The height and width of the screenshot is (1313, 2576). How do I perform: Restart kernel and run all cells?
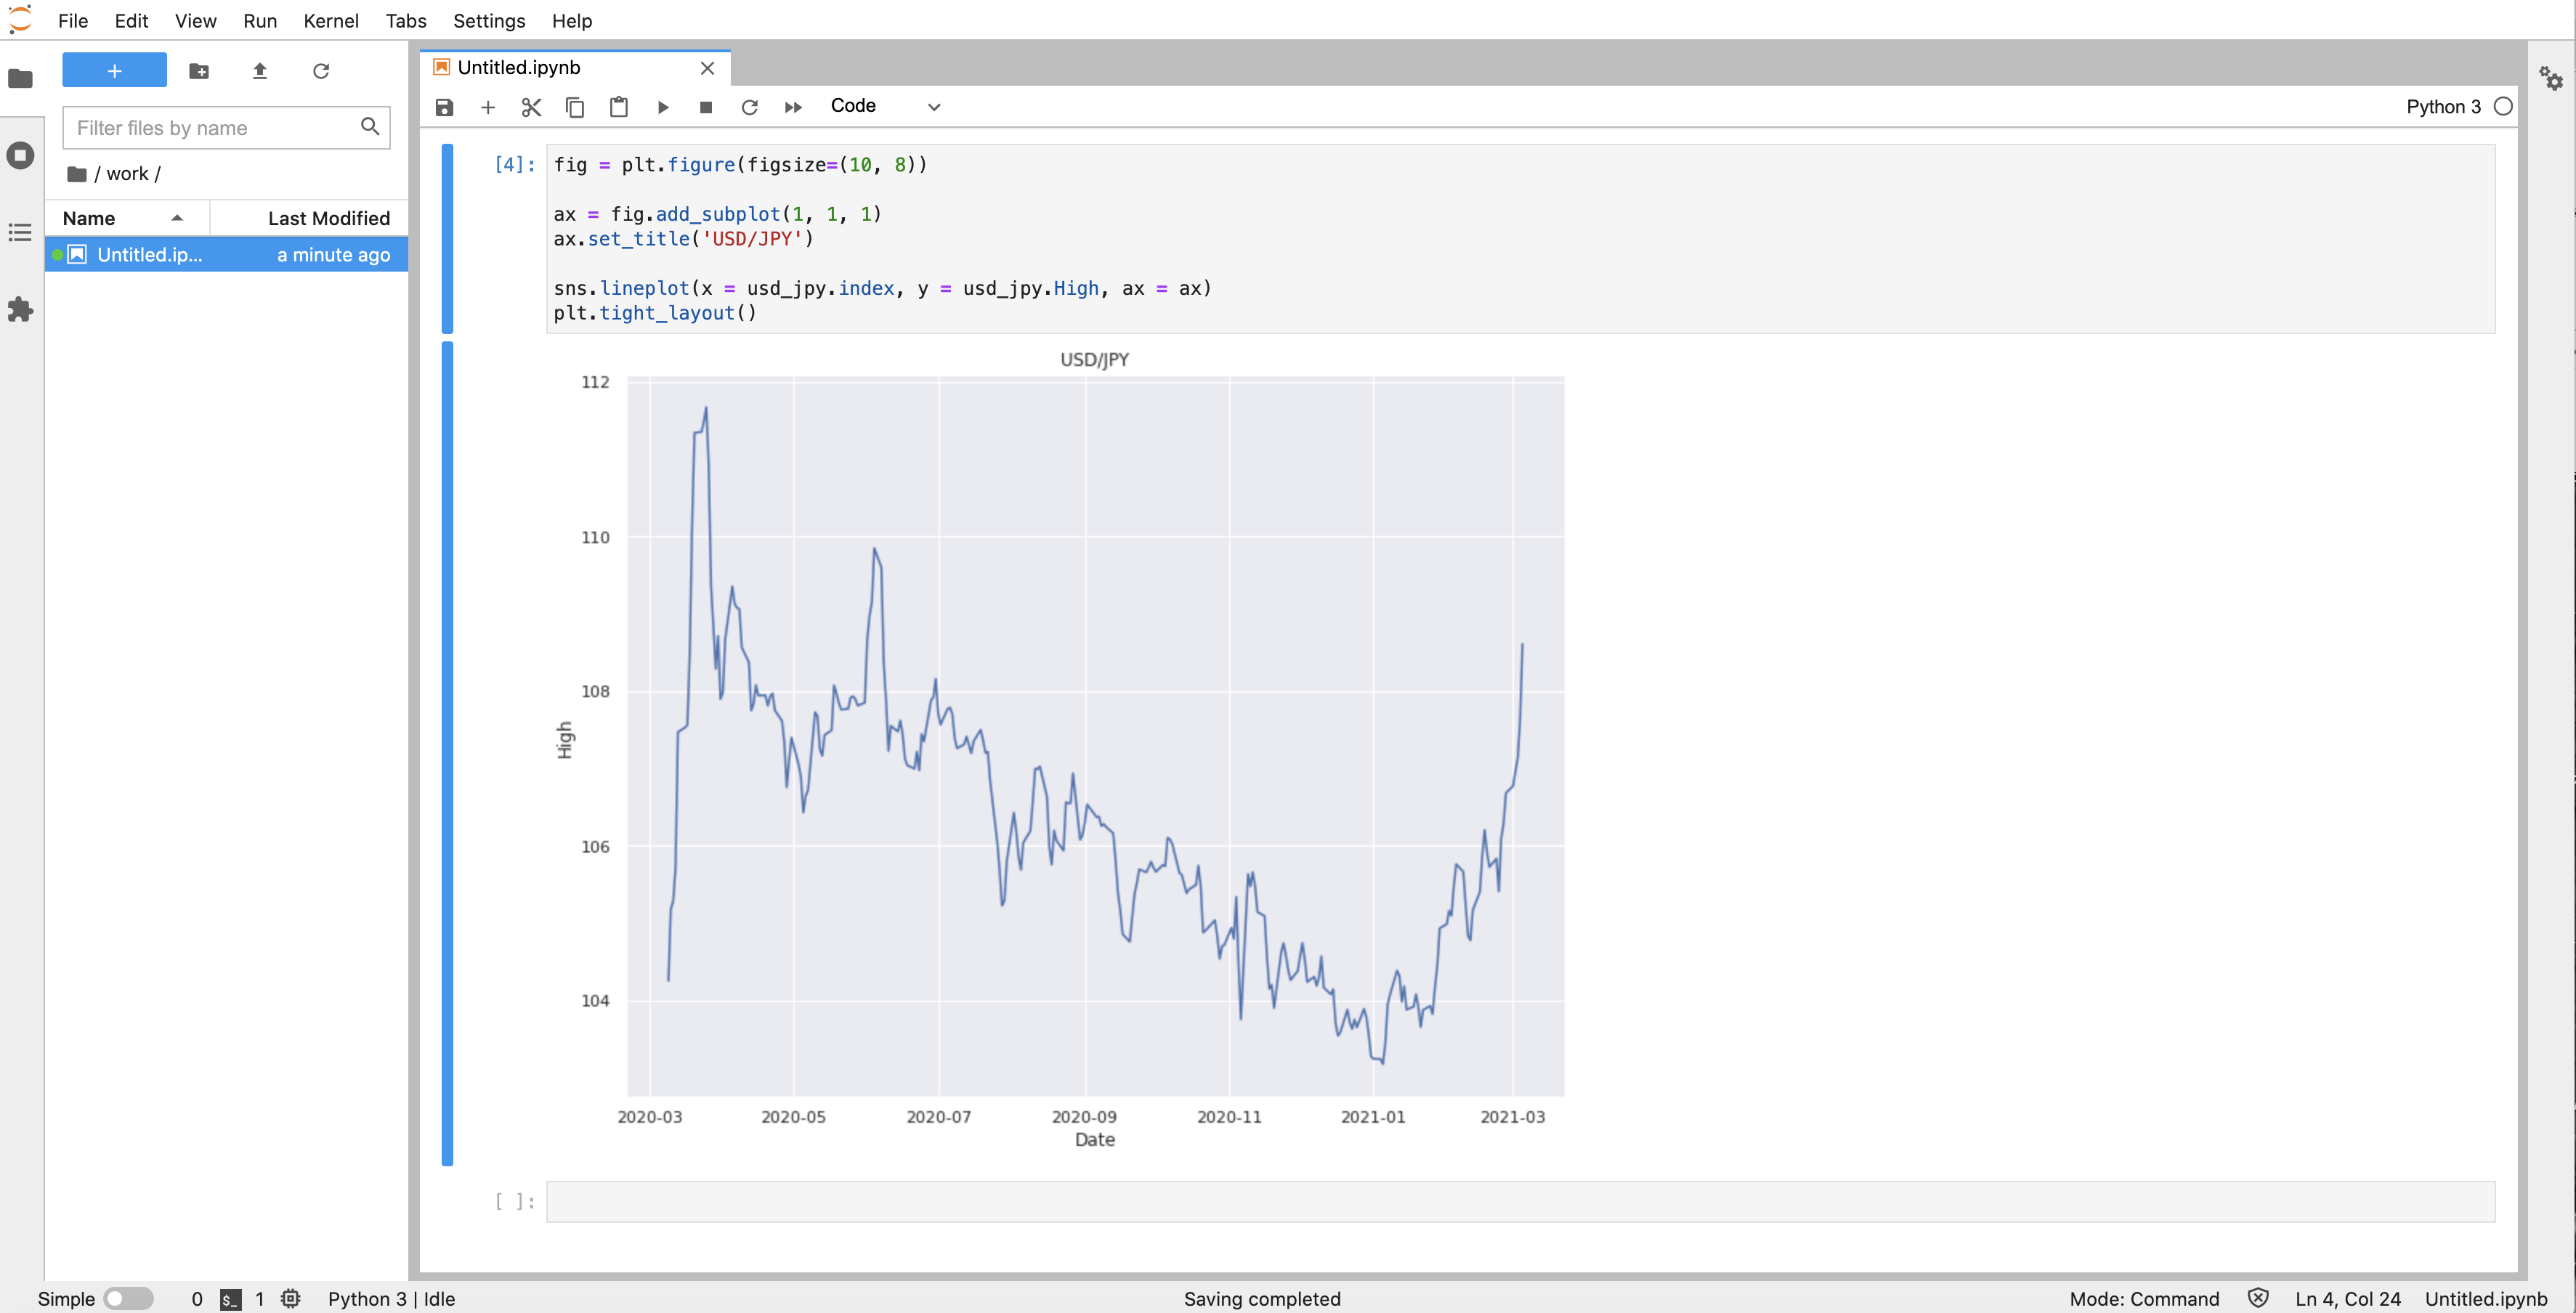[x=792, y=107]
